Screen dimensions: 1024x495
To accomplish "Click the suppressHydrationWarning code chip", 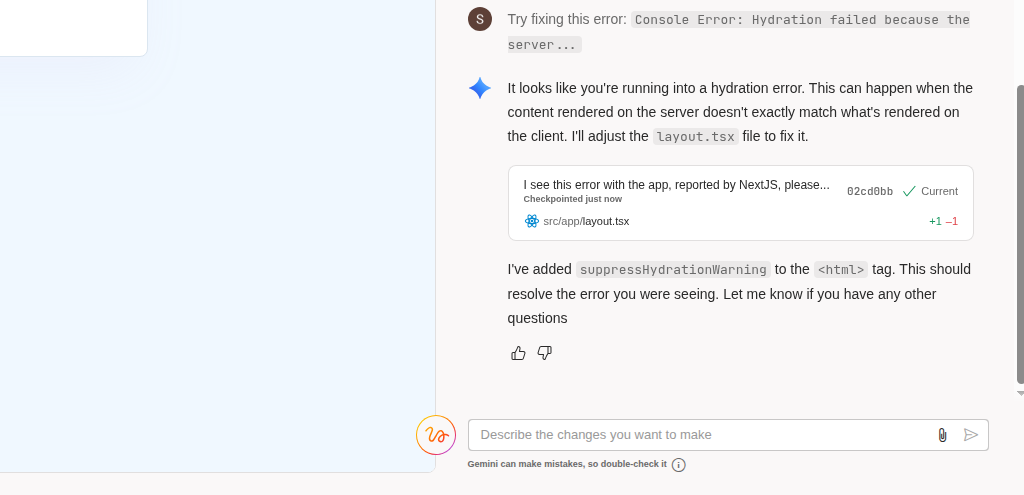I will (673, 270).
